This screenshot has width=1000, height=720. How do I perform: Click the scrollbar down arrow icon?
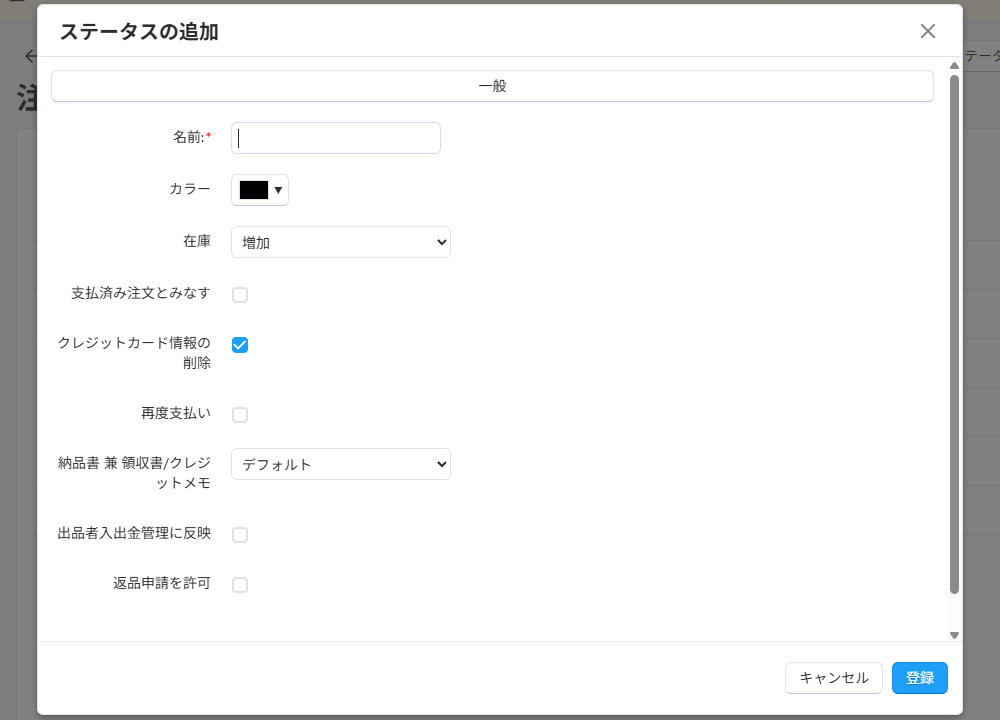click(x=954, y=634)
